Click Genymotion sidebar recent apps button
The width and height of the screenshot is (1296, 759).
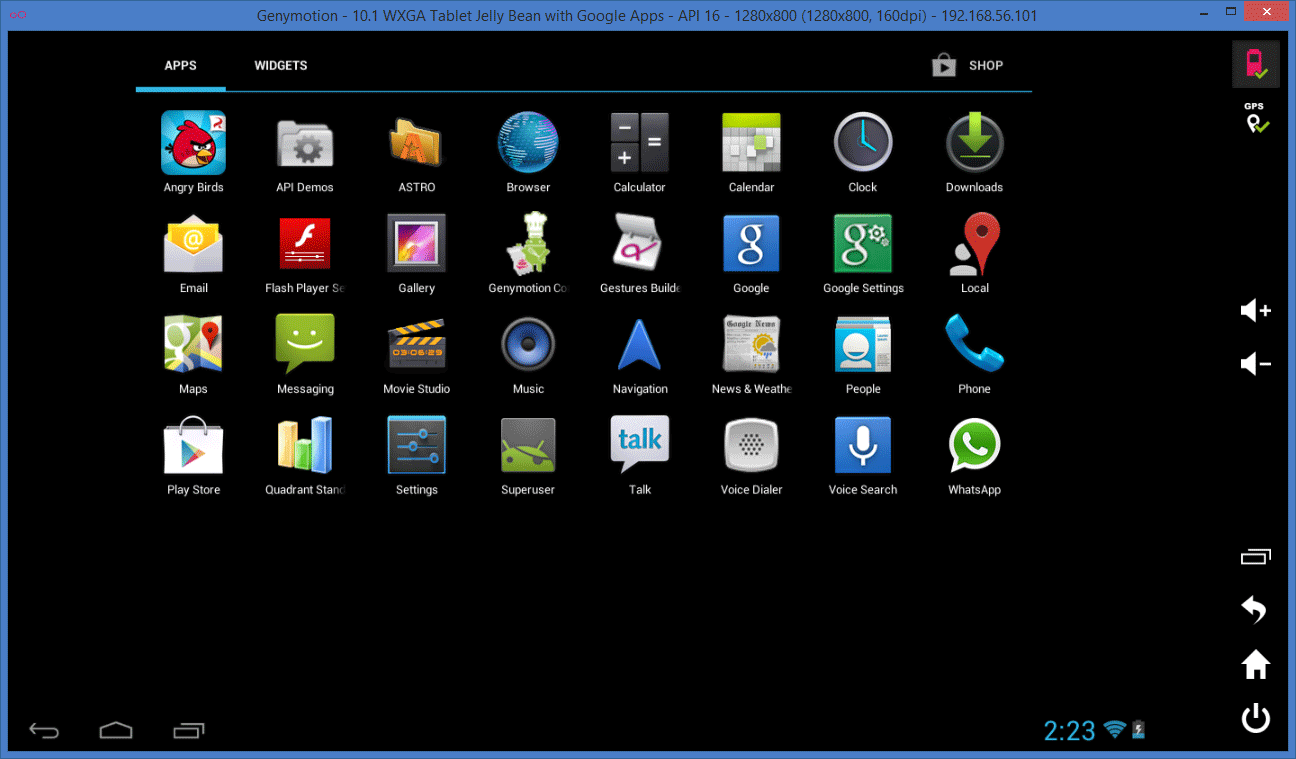(x=1255, y=557)
